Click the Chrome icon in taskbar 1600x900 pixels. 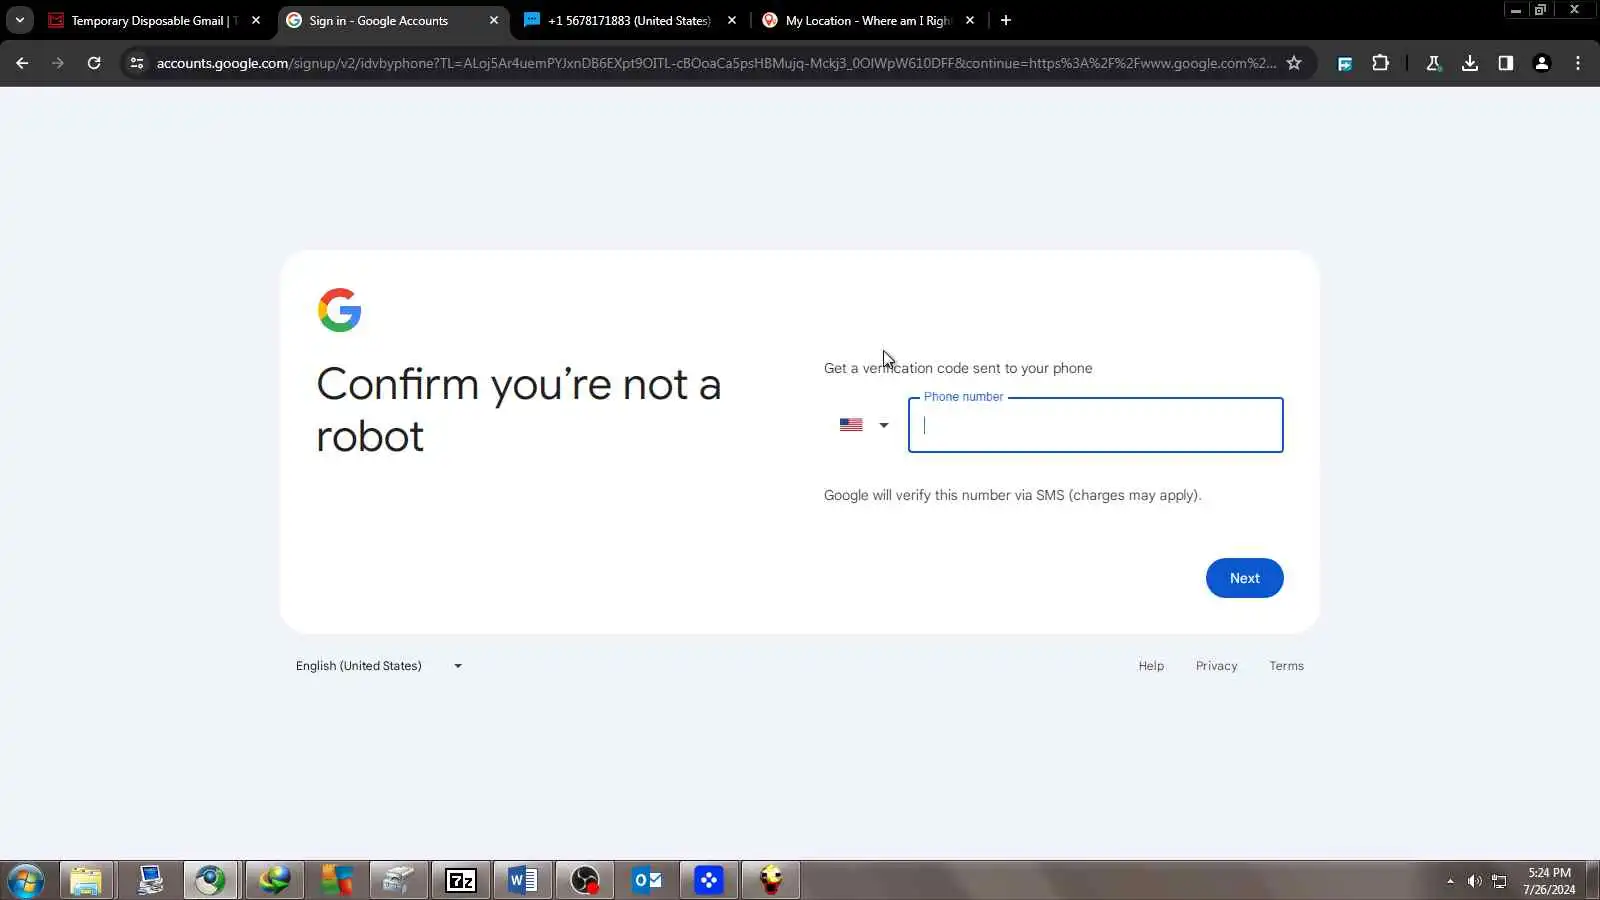click(210, 881)
